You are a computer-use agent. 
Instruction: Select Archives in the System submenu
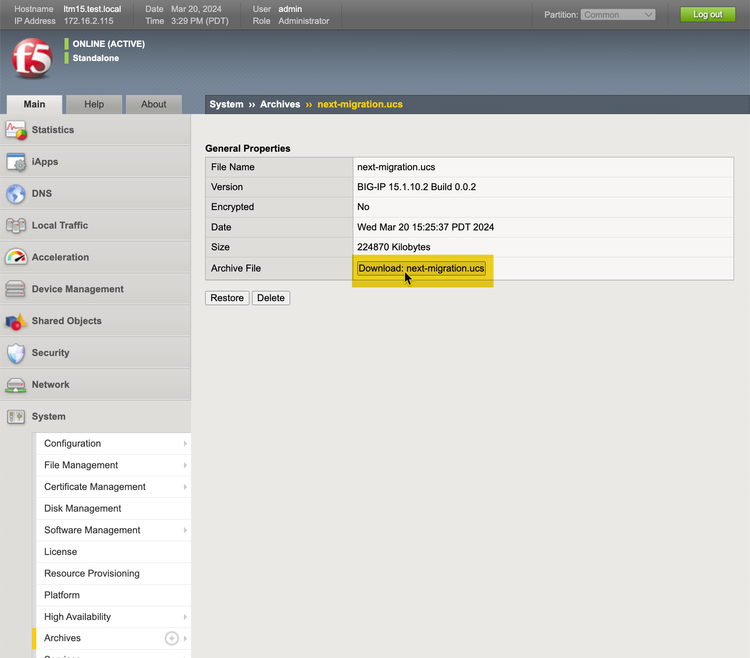[62, 638]
